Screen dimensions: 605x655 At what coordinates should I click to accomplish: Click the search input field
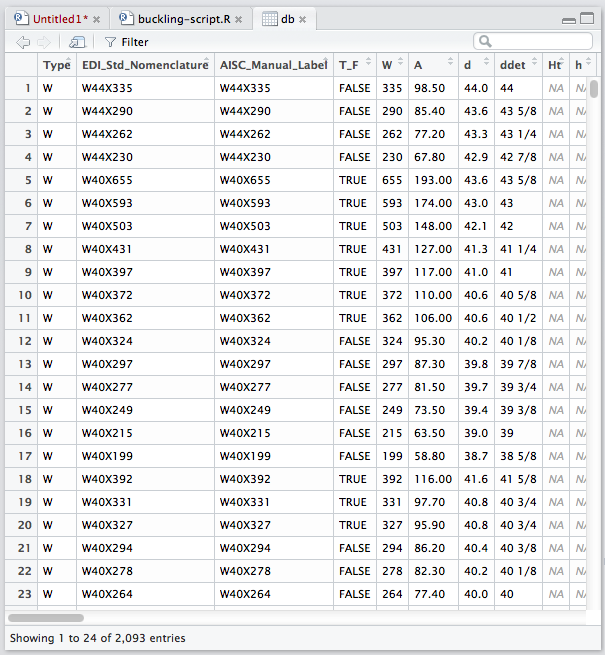pos(533,41)
